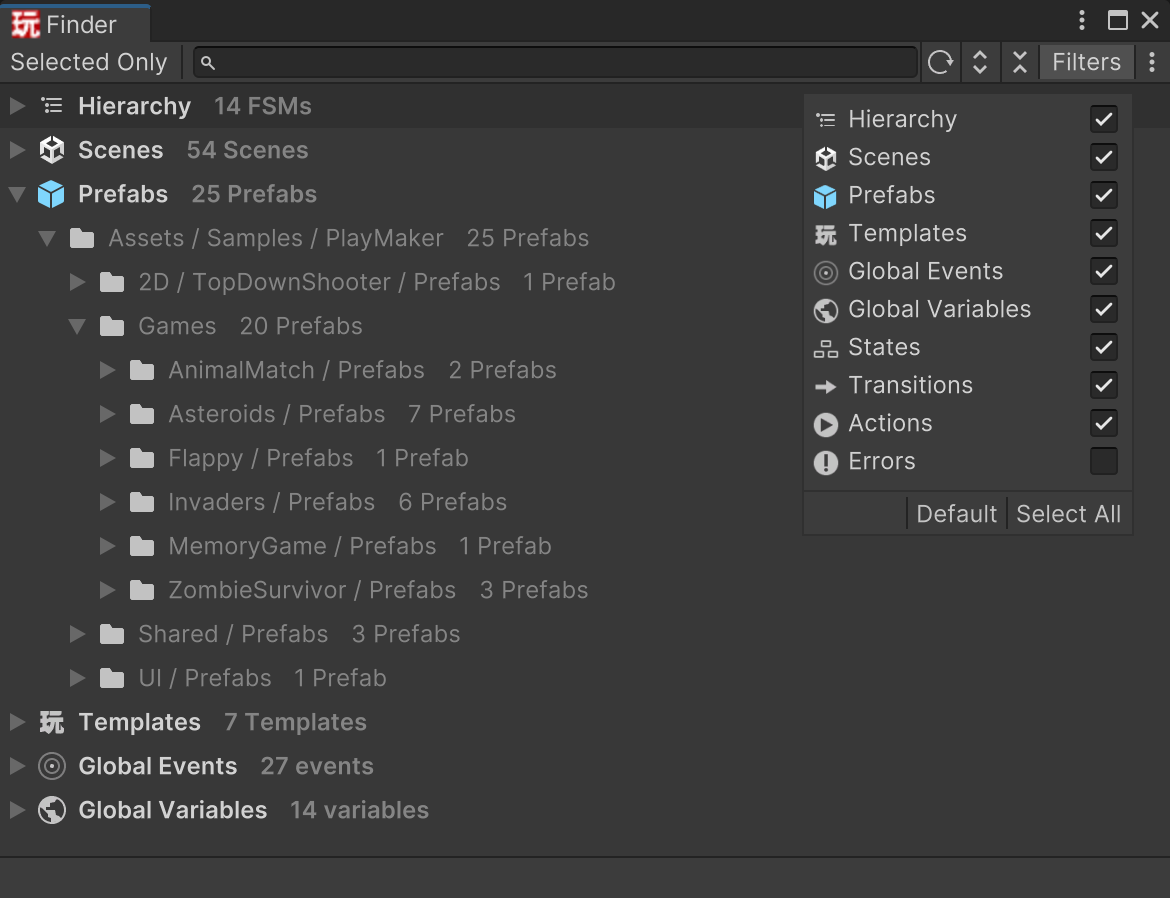
Task: Toggle the Global Events filter checkbox
Action: (1104, 272)
